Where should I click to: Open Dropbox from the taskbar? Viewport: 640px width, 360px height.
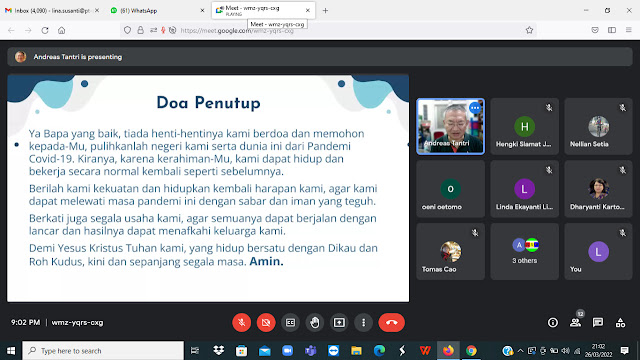[x=218, y=351]
